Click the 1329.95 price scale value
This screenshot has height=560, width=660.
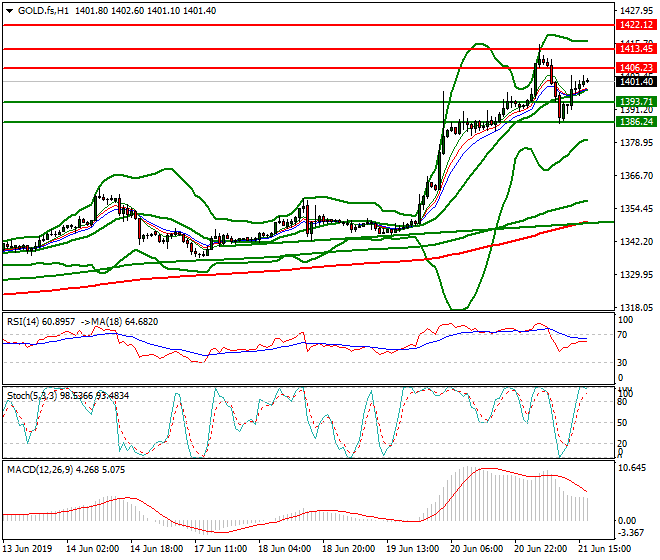point(636,275)
